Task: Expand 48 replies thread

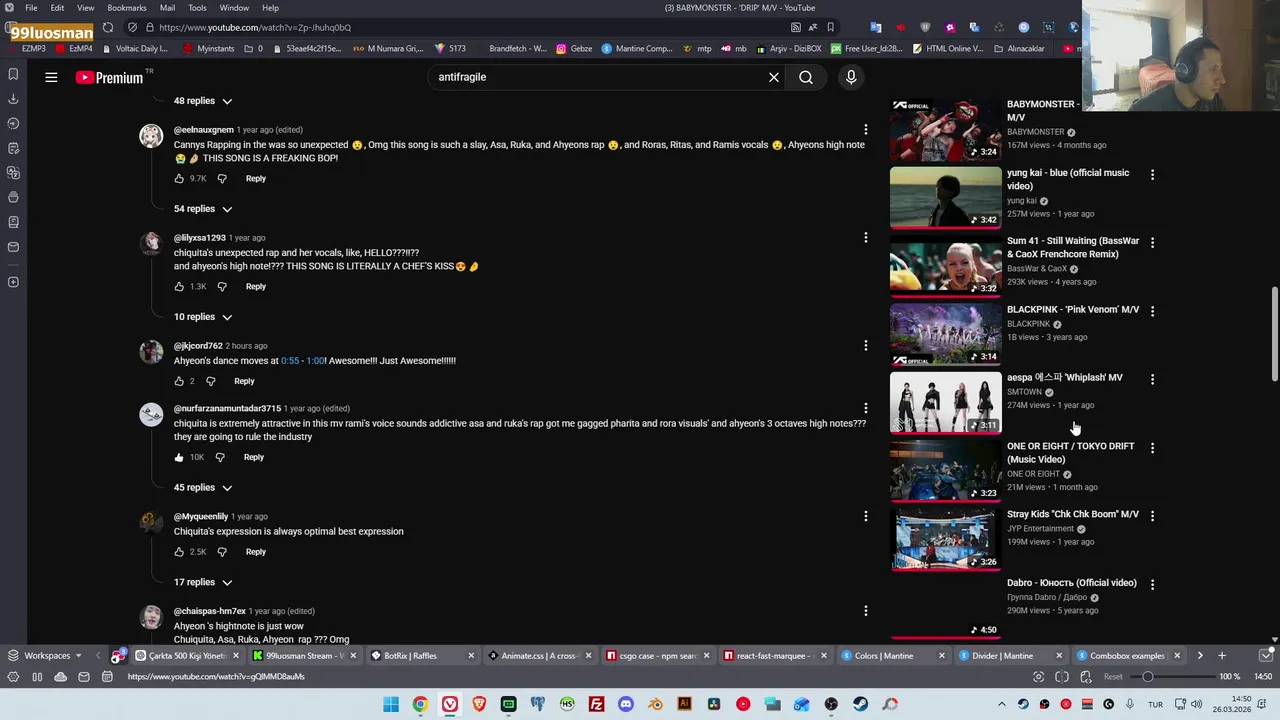Action: point(203,101)
